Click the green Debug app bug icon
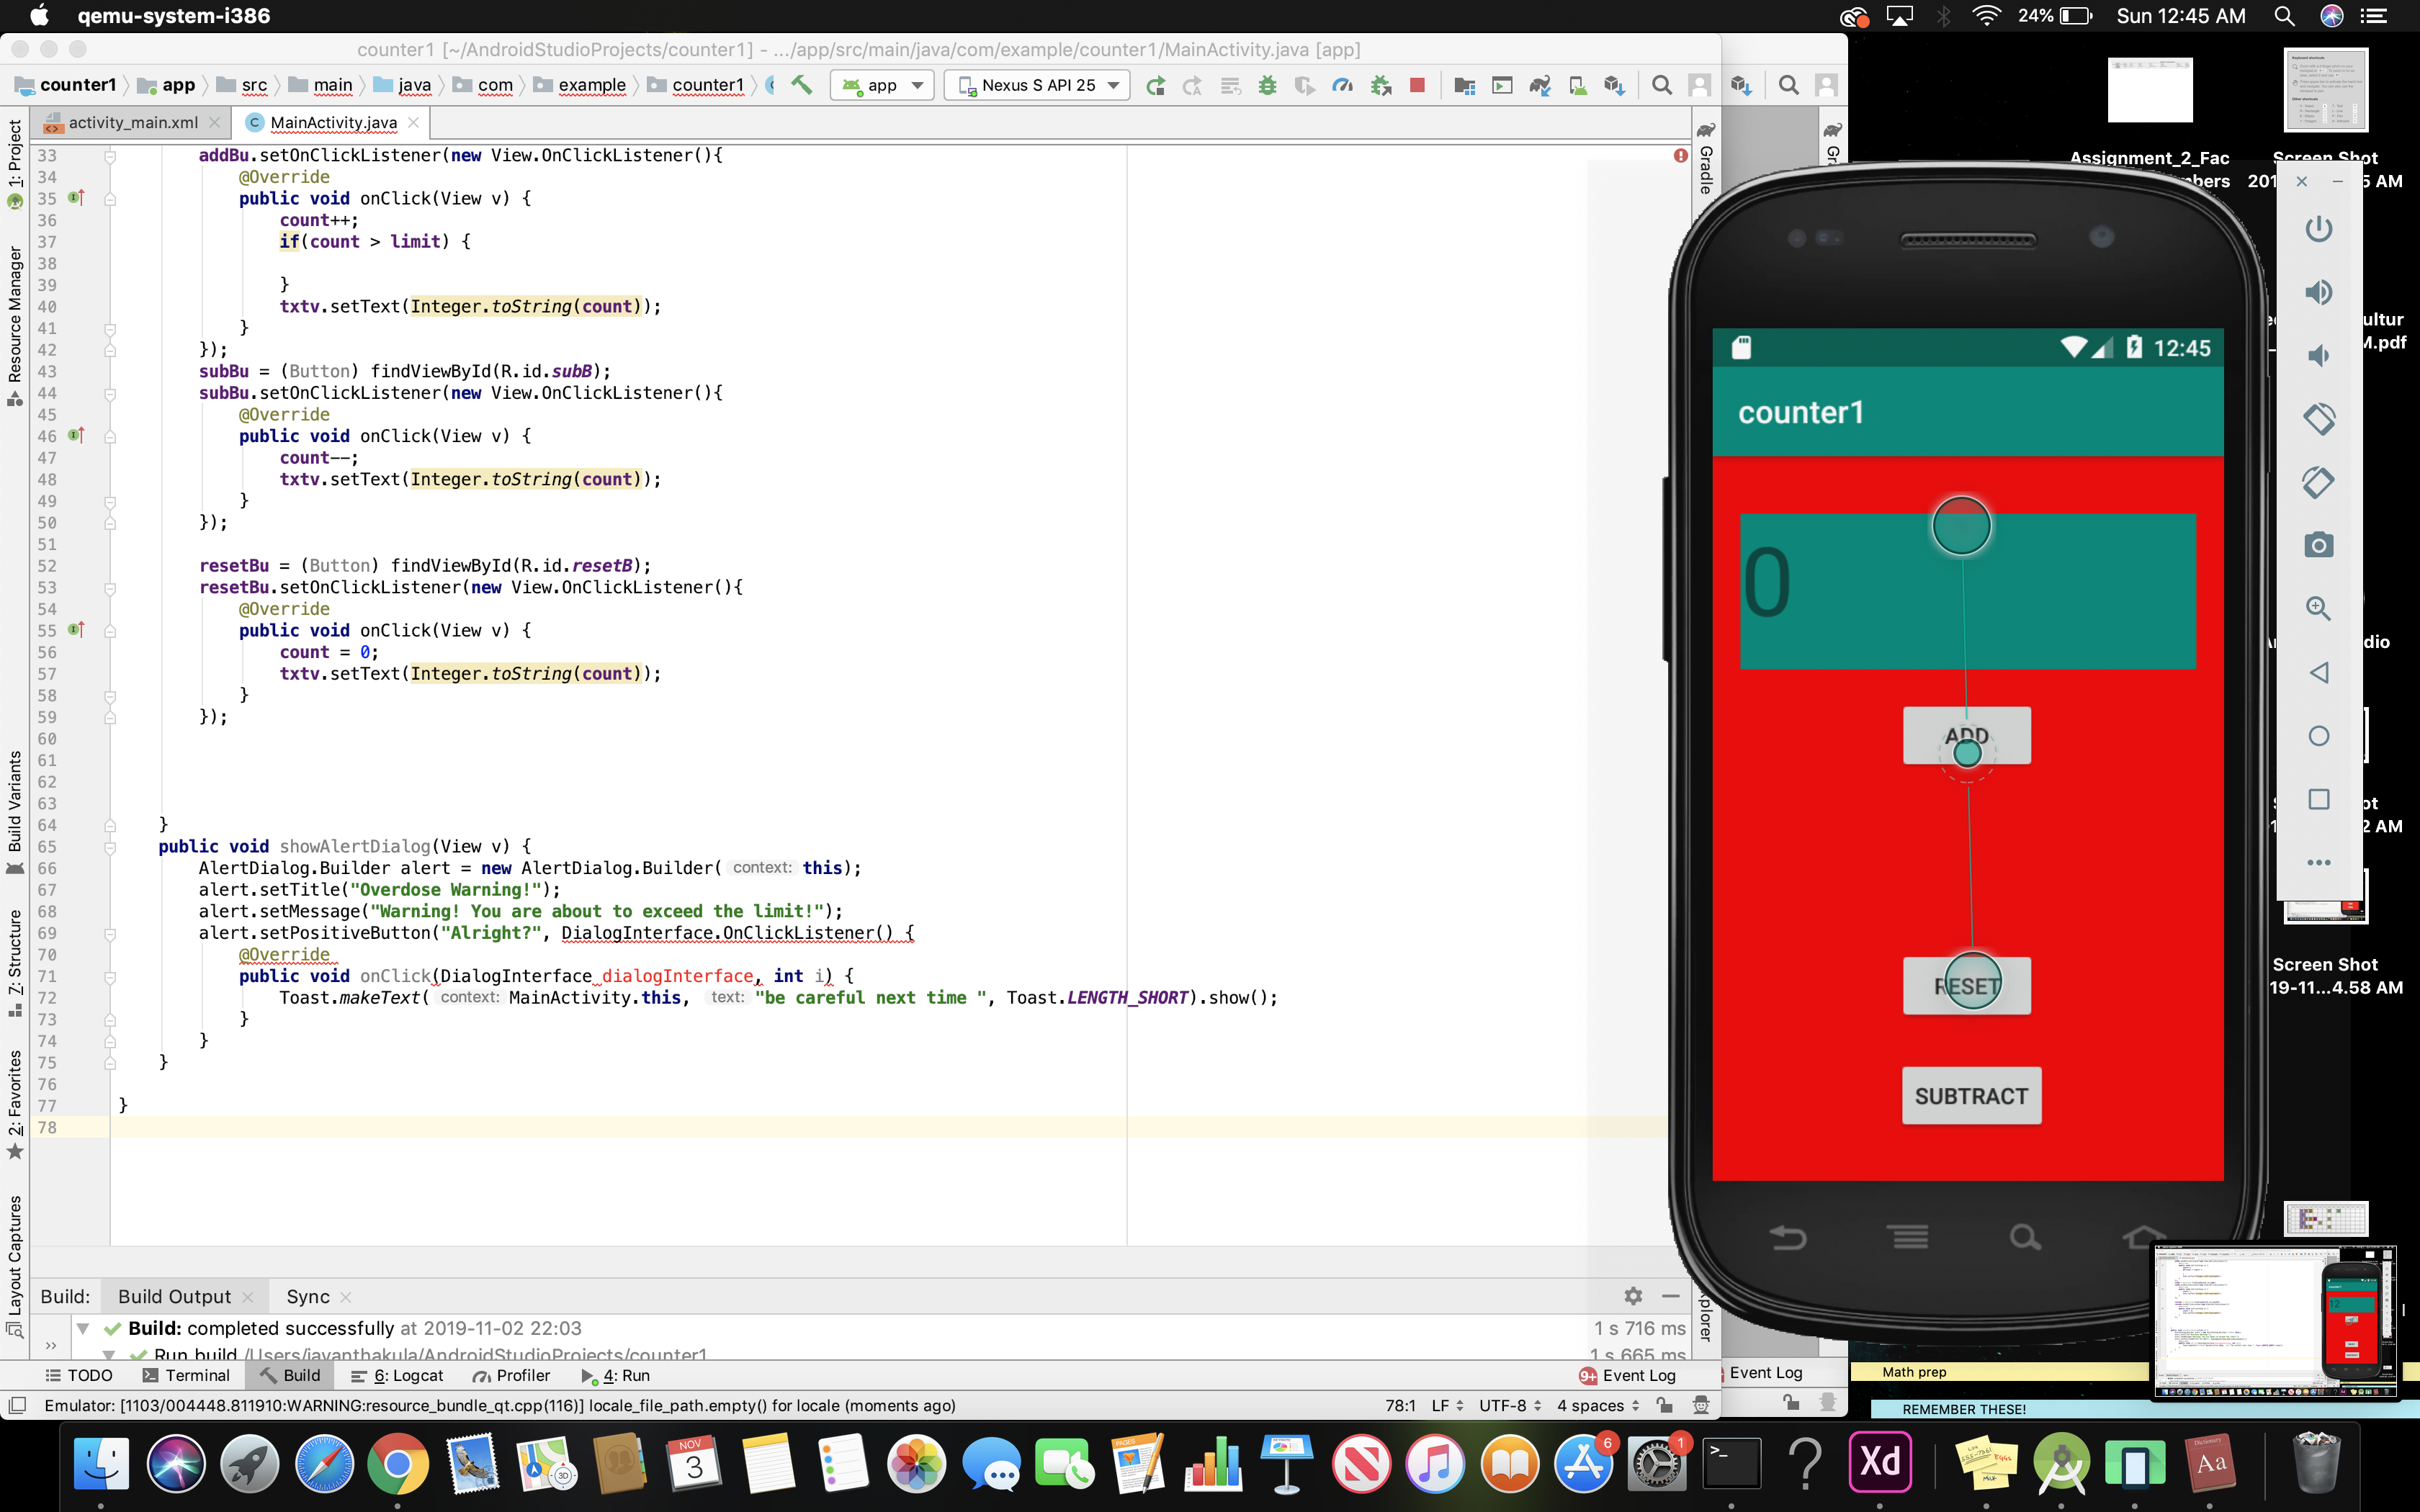The image size is (2420, 1512). [x=1267, y=85]
